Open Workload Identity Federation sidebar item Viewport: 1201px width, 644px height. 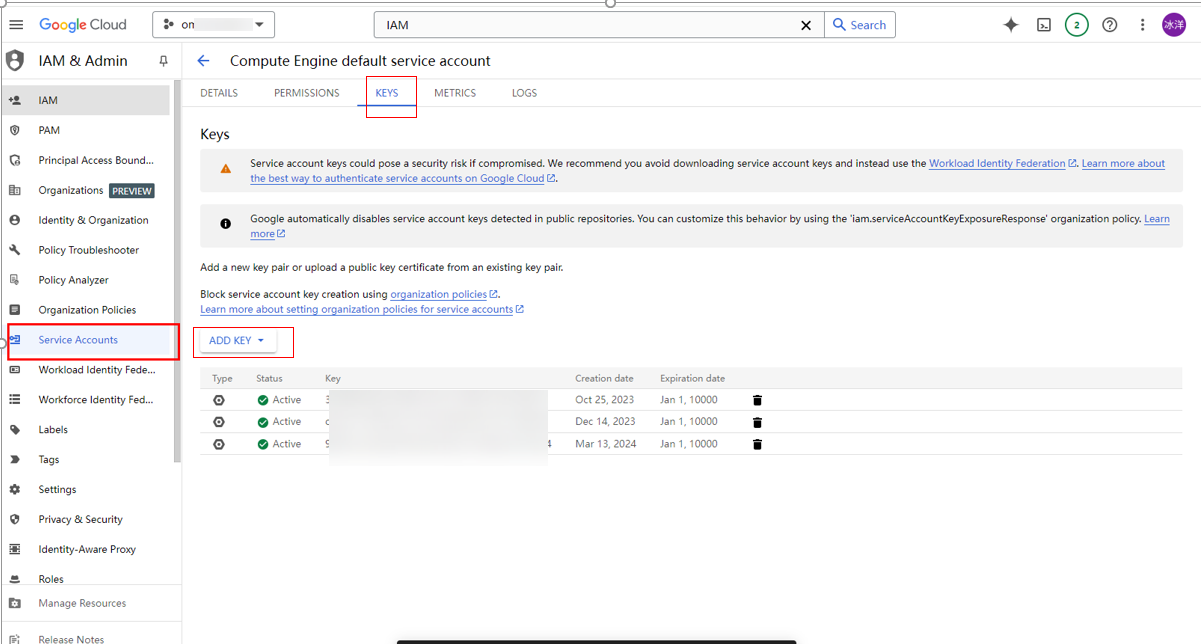point(88,370)
